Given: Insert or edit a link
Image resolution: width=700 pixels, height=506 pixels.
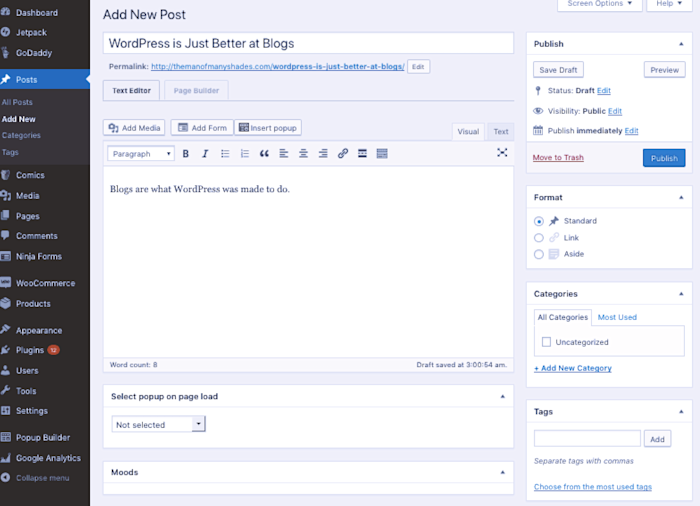Looking at the screenshot, I should click(x=343, y=154).
